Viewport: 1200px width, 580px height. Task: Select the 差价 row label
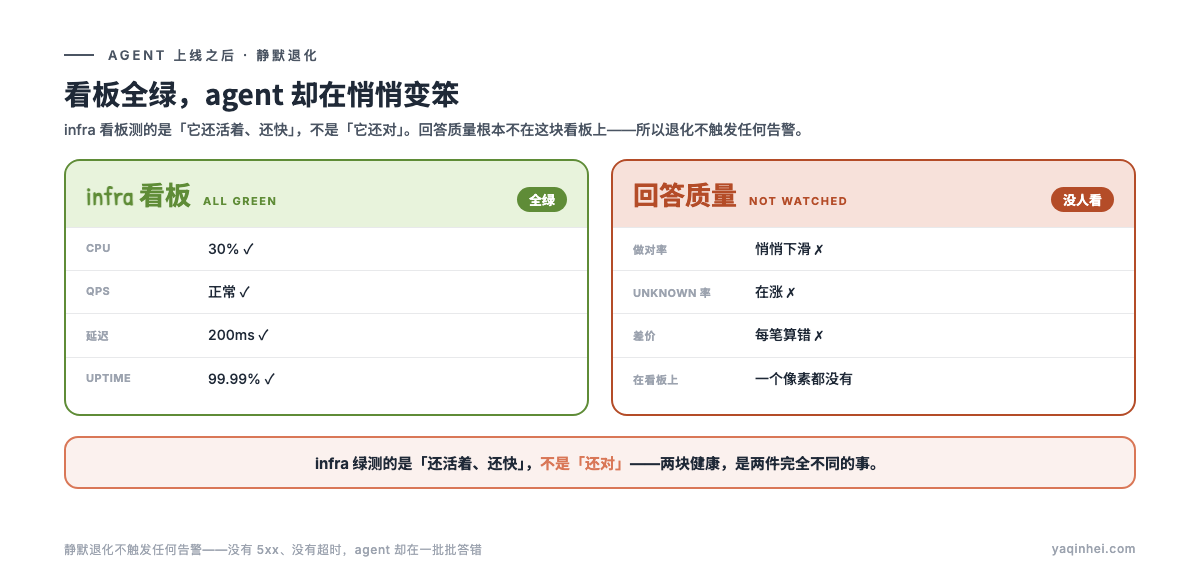[644, 336]
